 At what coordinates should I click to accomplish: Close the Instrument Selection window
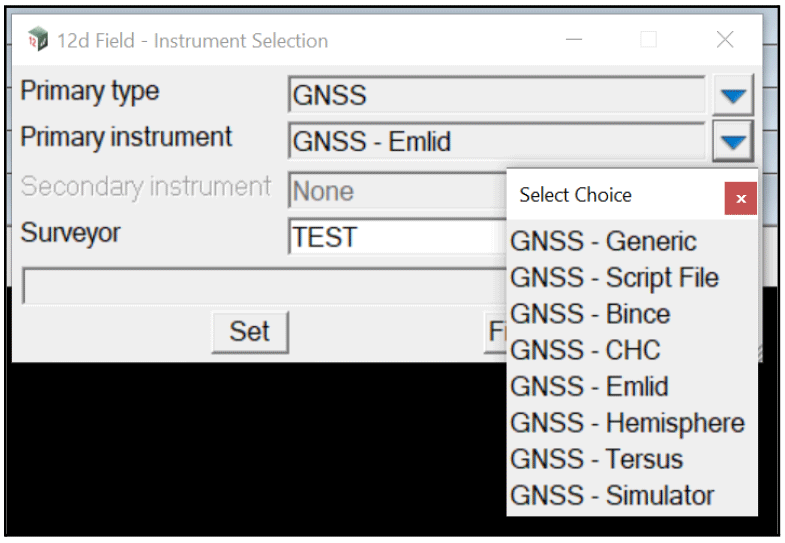pyautogui.click(x=724, y=40)
